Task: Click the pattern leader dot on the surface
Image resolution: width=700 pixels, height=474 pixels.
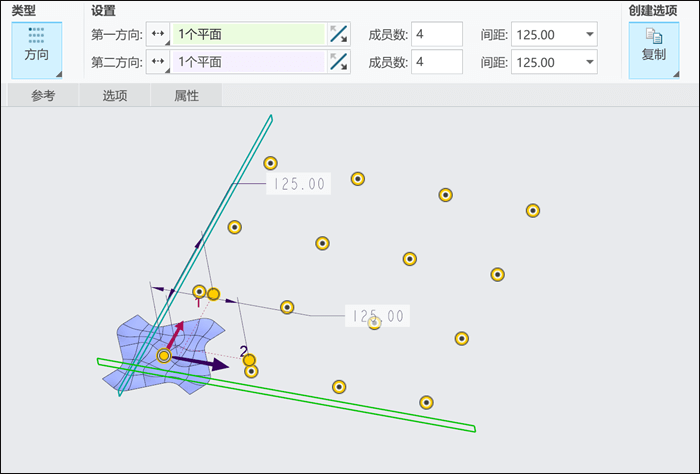Action: [164, 356]
